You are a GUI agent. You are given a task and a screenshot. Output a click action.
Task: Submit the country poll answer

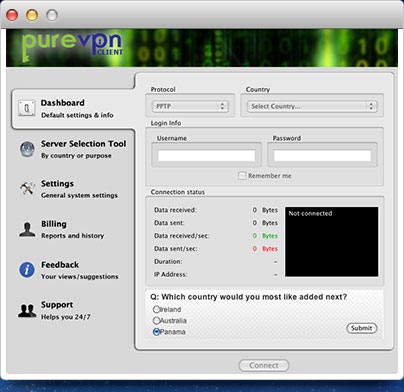coord(362,328)
